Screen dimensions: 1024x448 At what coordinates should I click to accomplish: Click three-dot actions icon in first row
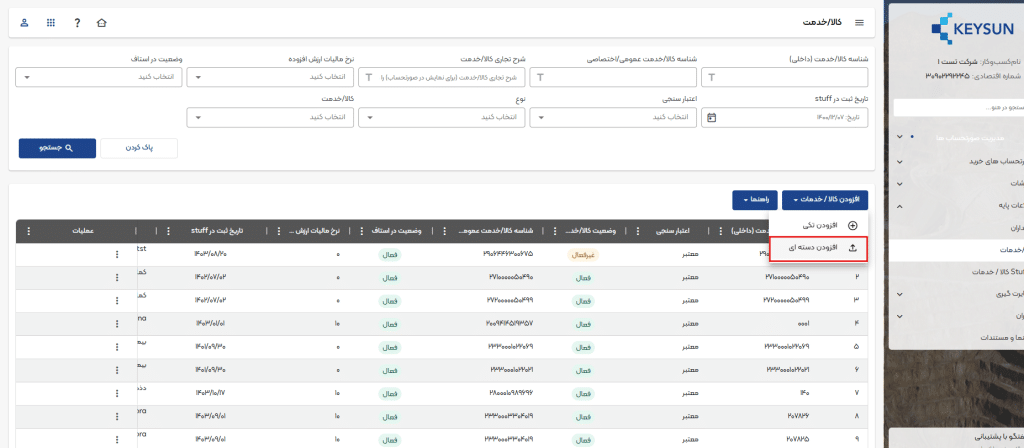(116, 254)
